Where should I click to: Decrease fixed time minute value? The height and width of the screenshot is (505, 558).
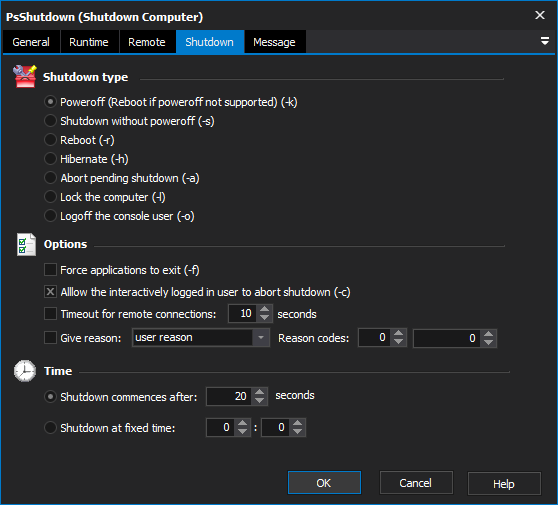click(x=298, y=432)
